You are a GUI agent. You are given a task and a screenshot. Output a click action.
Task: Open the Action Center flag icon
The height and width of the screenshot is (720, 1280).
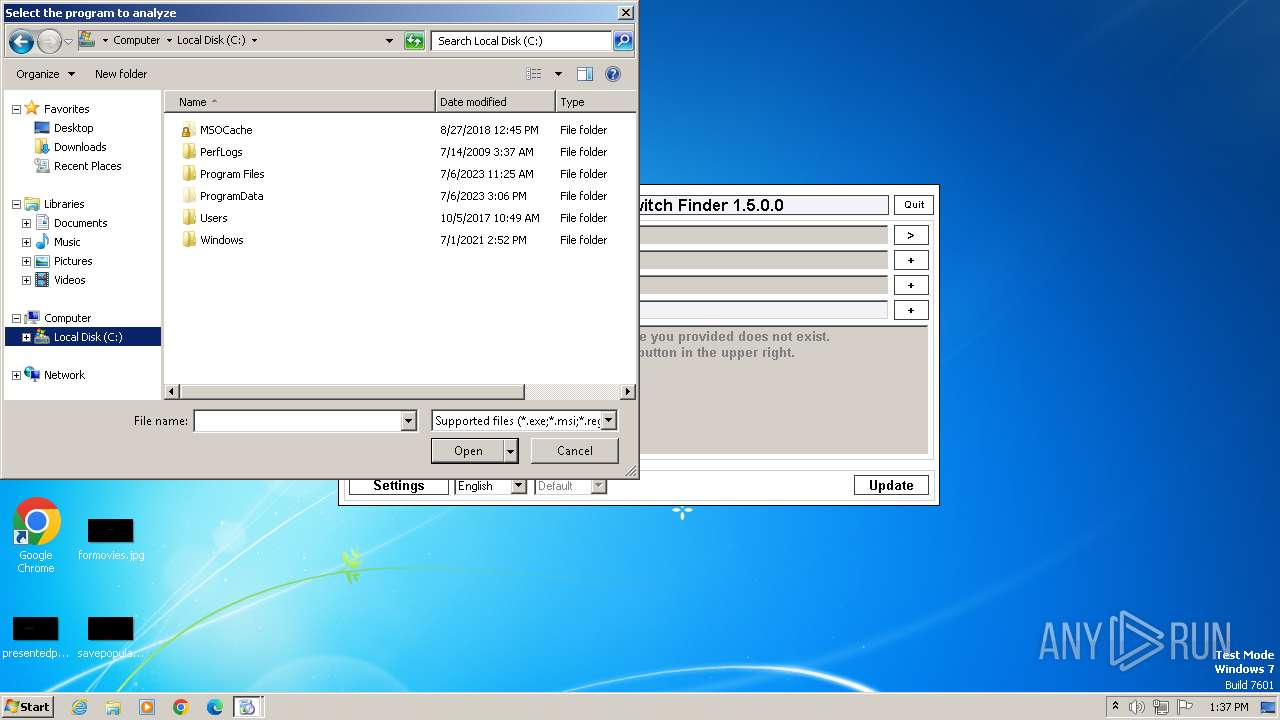coord(1186,707)
